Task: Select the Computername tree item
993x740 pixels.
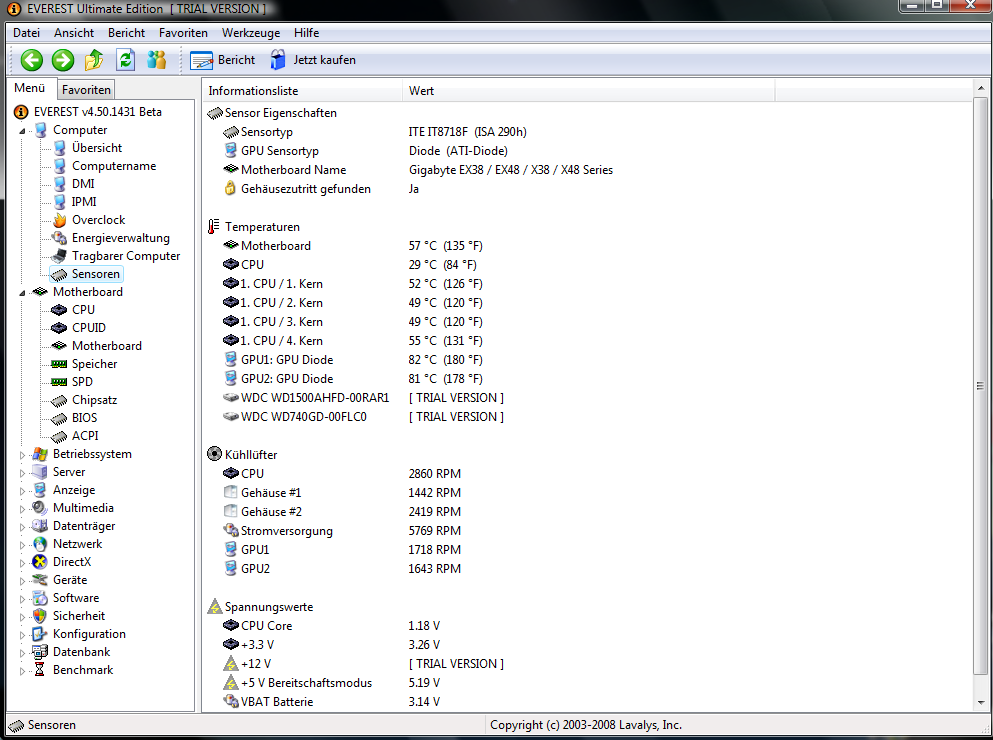Action: 114,166
